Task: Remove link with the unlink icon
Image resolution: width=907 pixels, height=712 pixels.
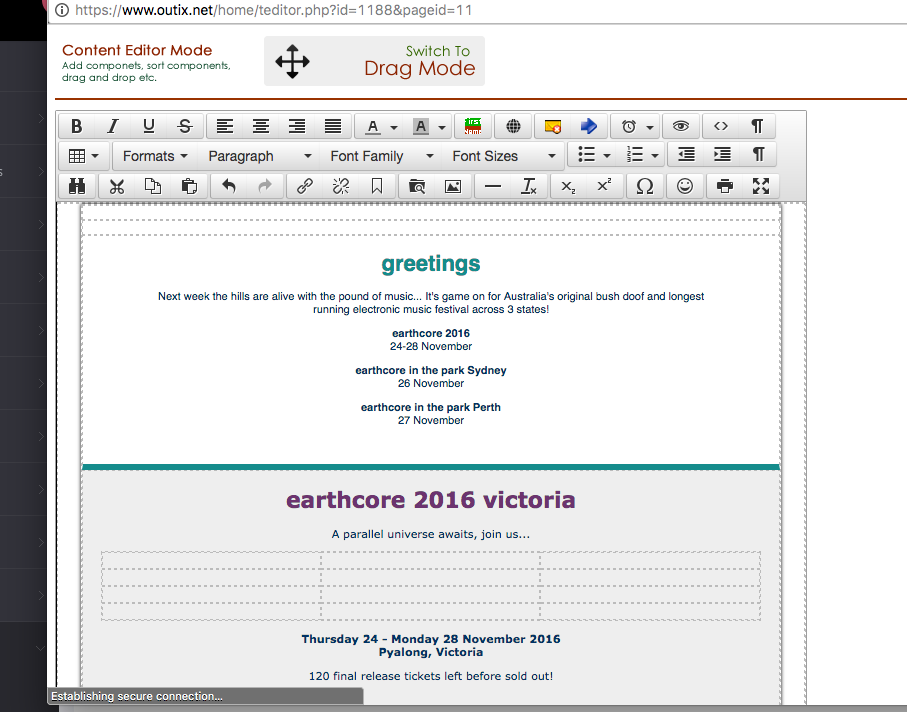Action: coord(341,186)
